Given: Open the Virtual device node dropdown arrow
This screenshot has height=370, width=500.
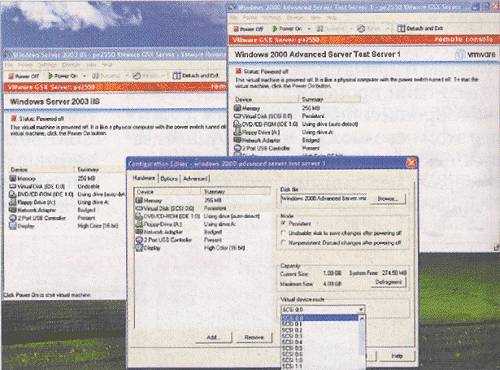Looking at the screenshot, I should tap(361, 310).
